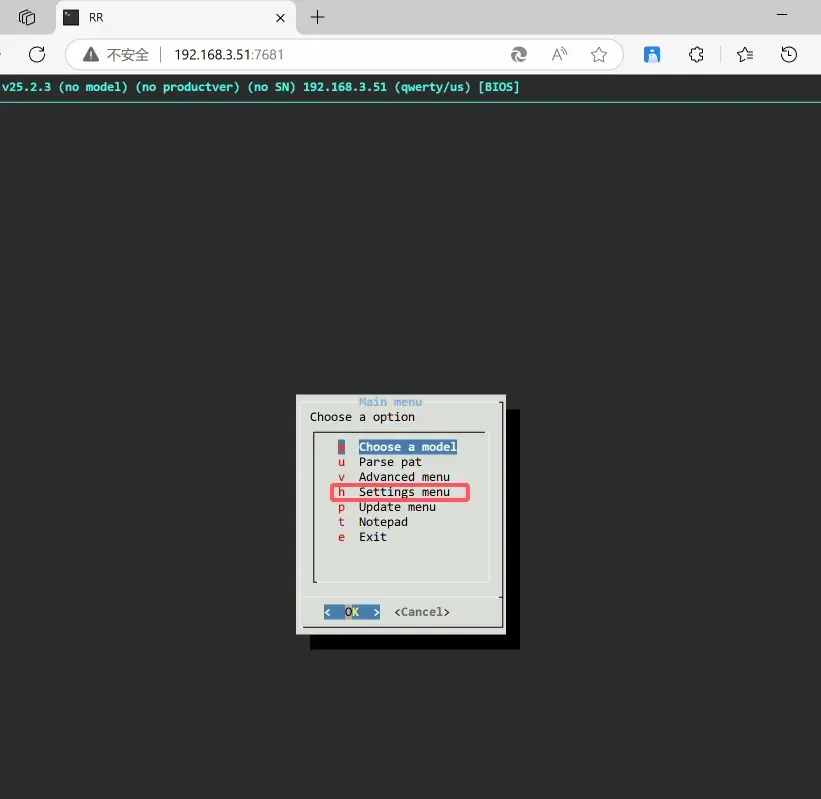
Task: Add this page to favorites star
Action: [x=599, y=54]
